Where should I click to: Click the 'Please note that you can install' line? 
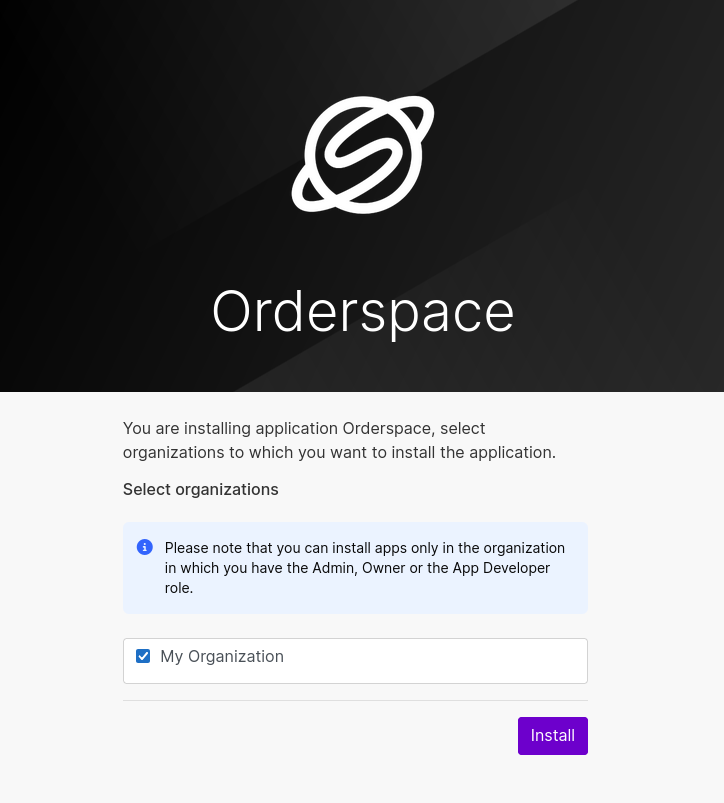pyautogui.click(x=365, y=548)
